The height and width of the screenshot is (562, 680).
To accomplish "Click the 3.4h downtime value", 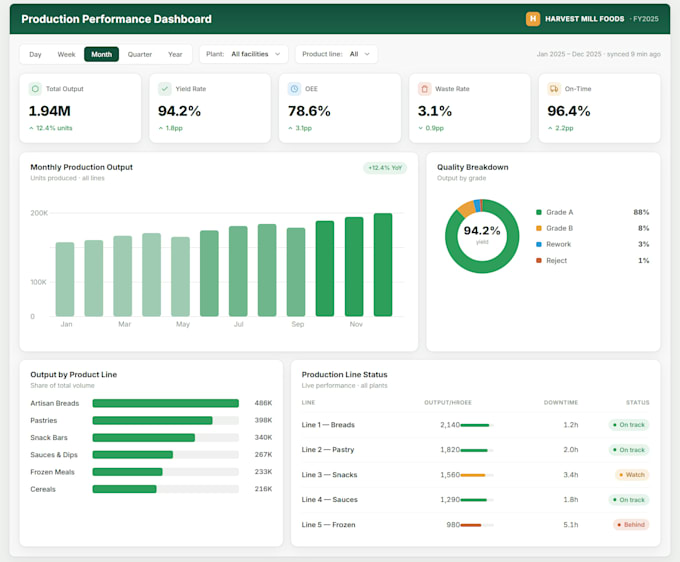I will 571,475.
